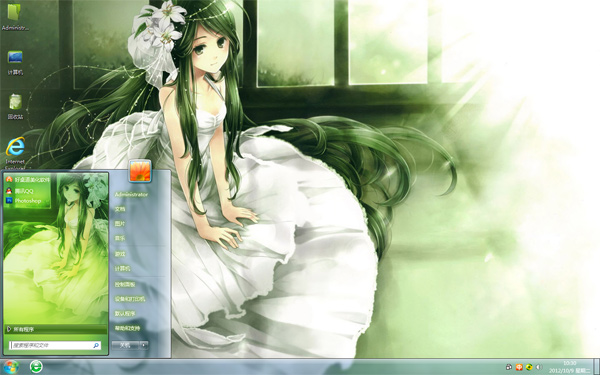Open shutdown options arrow beside 关机
This screenshot has height=375, width=600.
(x=144, y=345)
